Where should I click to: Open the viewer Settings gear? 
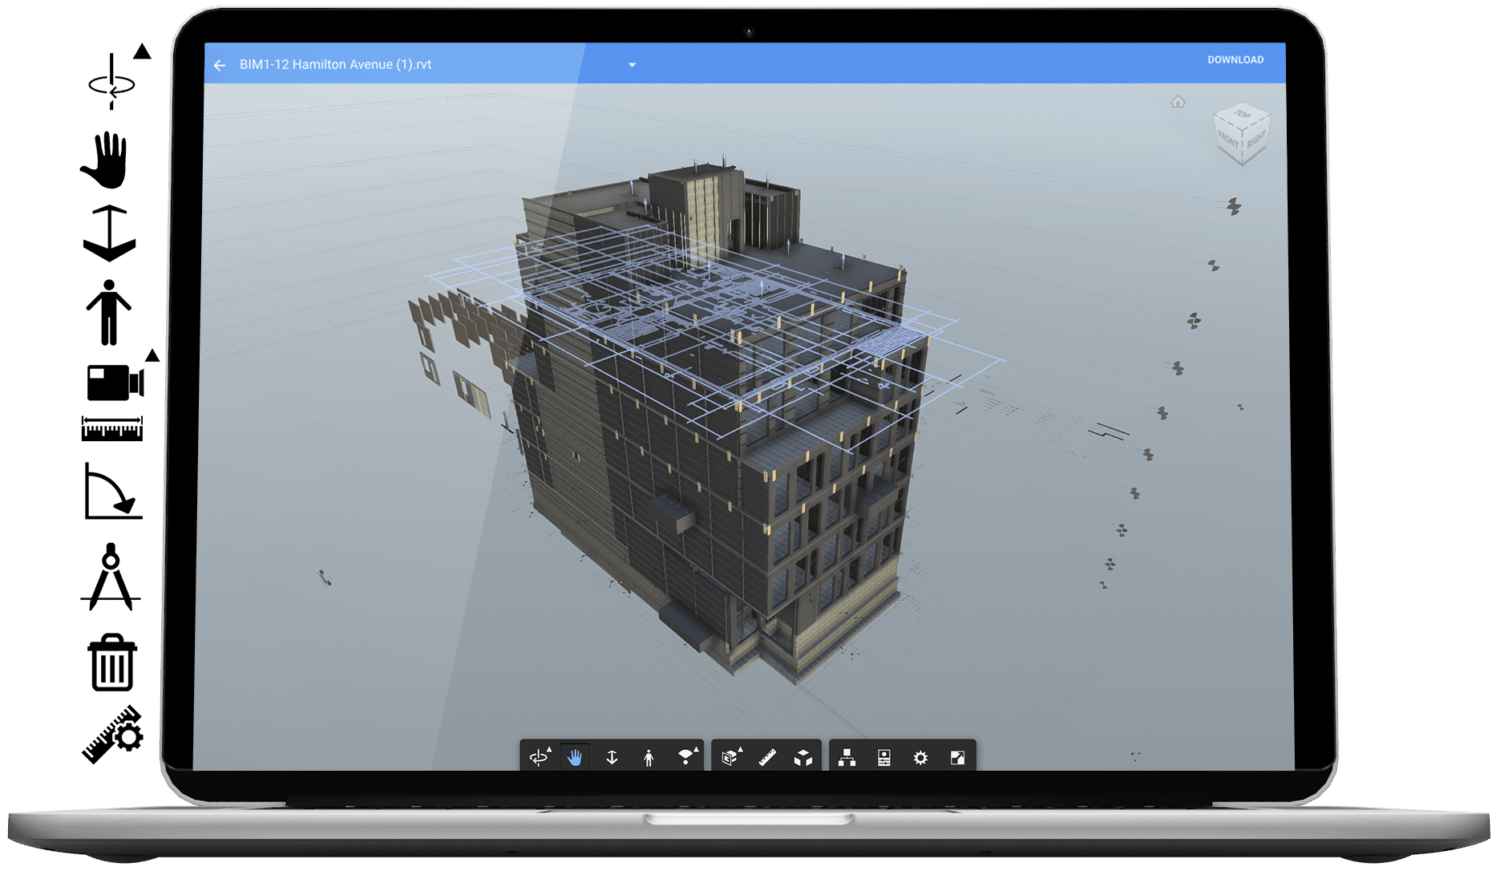coord(921,758)
